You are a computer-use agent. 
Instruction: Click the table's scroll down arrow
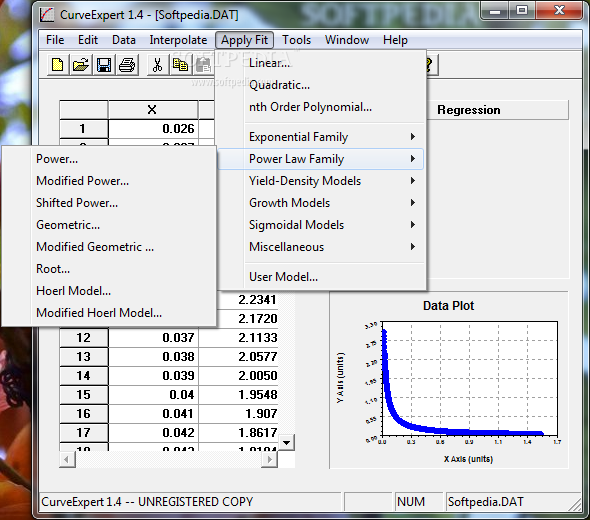point(286,443)
